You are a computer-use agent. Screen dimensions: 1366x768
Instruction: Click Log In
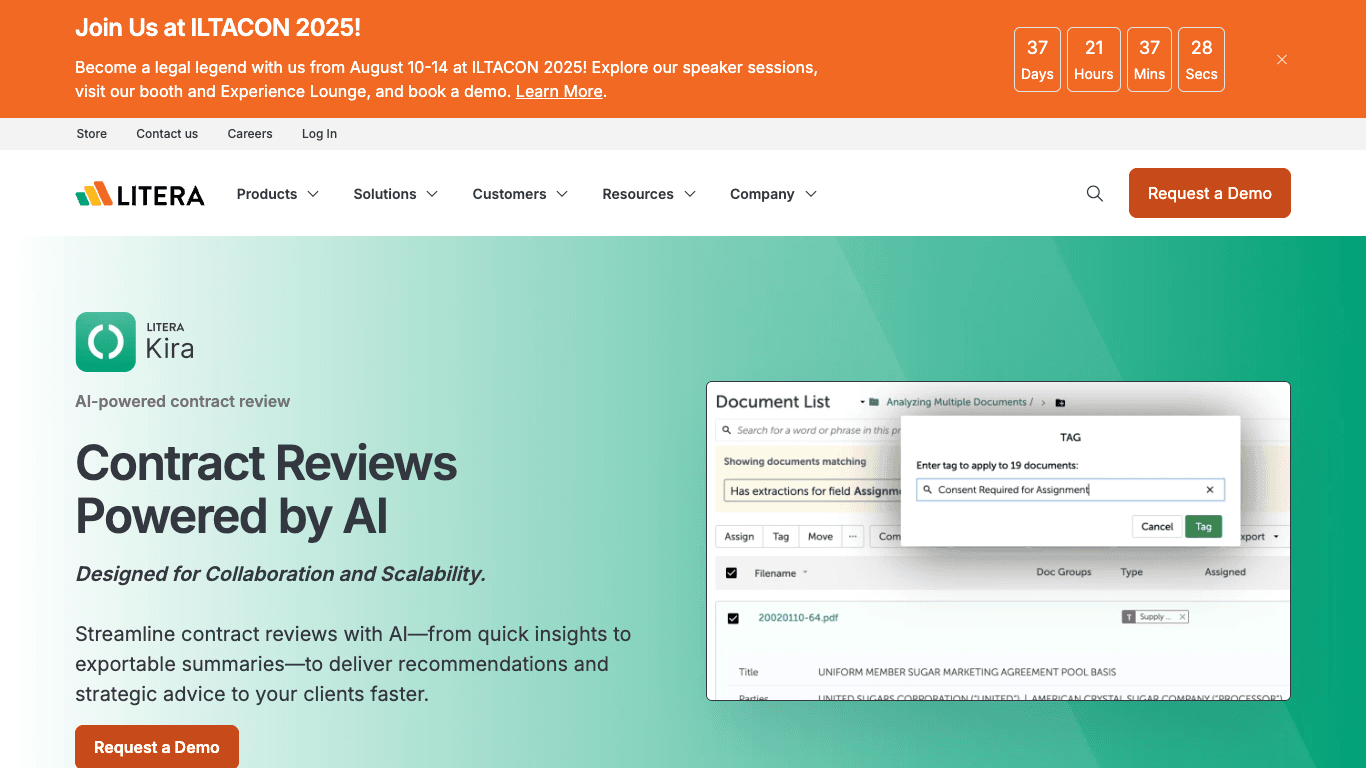(319, 134)
